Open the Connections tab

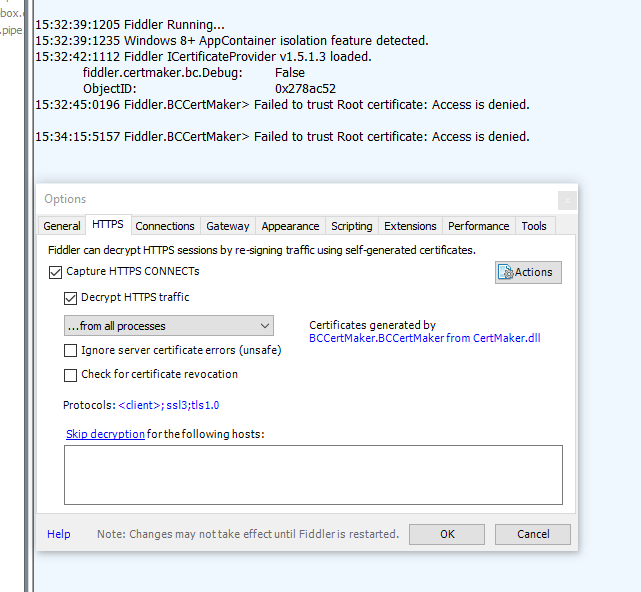coord(165,226)
